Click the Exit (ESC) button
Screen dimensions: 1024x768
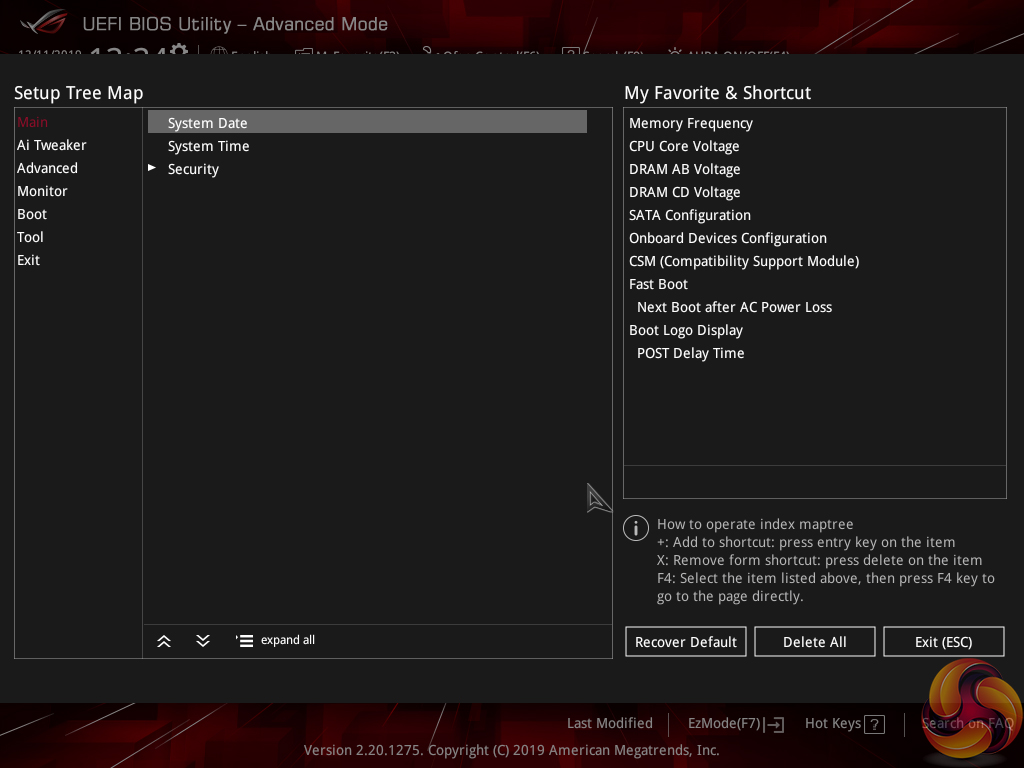pos(944,642)
